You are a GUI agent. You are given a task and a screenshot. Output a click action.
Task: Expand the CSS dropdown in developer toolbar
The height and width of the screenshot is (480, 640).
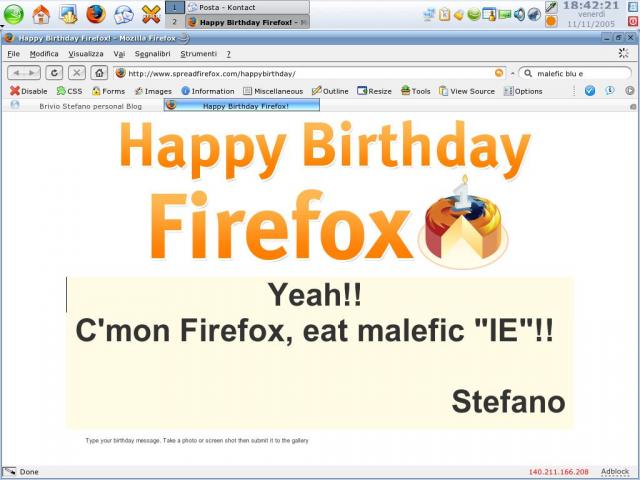coord(69,91)
